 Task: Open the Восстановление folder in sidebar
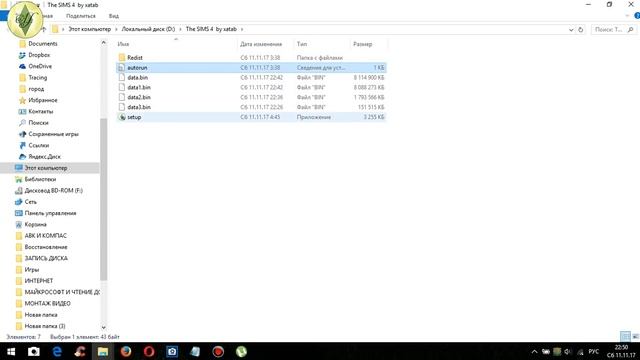(x=46, y=247)
